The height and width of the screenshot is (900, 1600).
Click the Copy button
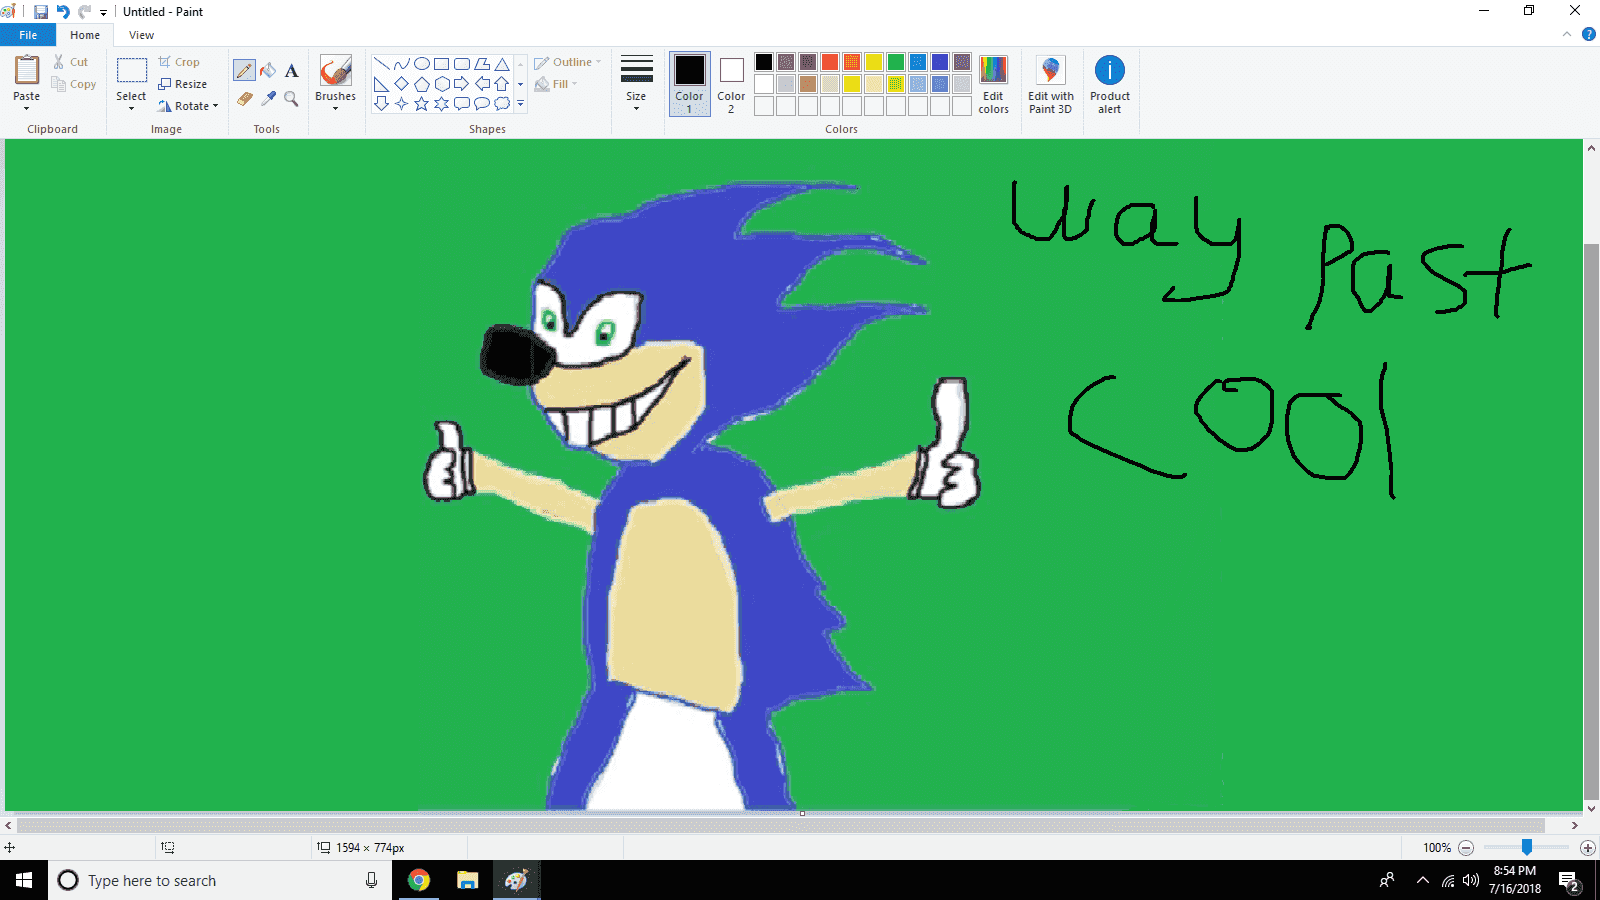(74, 84)
